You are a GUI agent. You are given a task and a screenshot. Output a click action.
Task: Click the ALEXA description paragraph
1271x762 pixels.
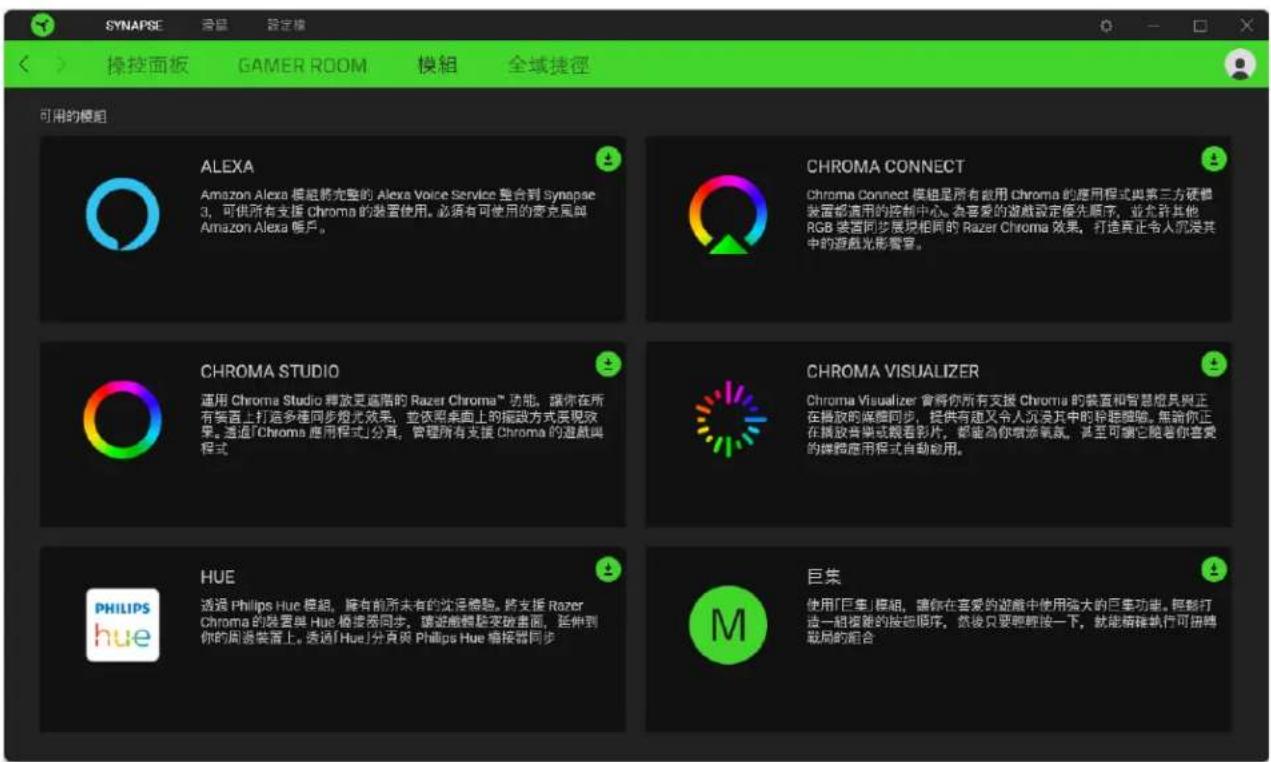click(398, 211)
